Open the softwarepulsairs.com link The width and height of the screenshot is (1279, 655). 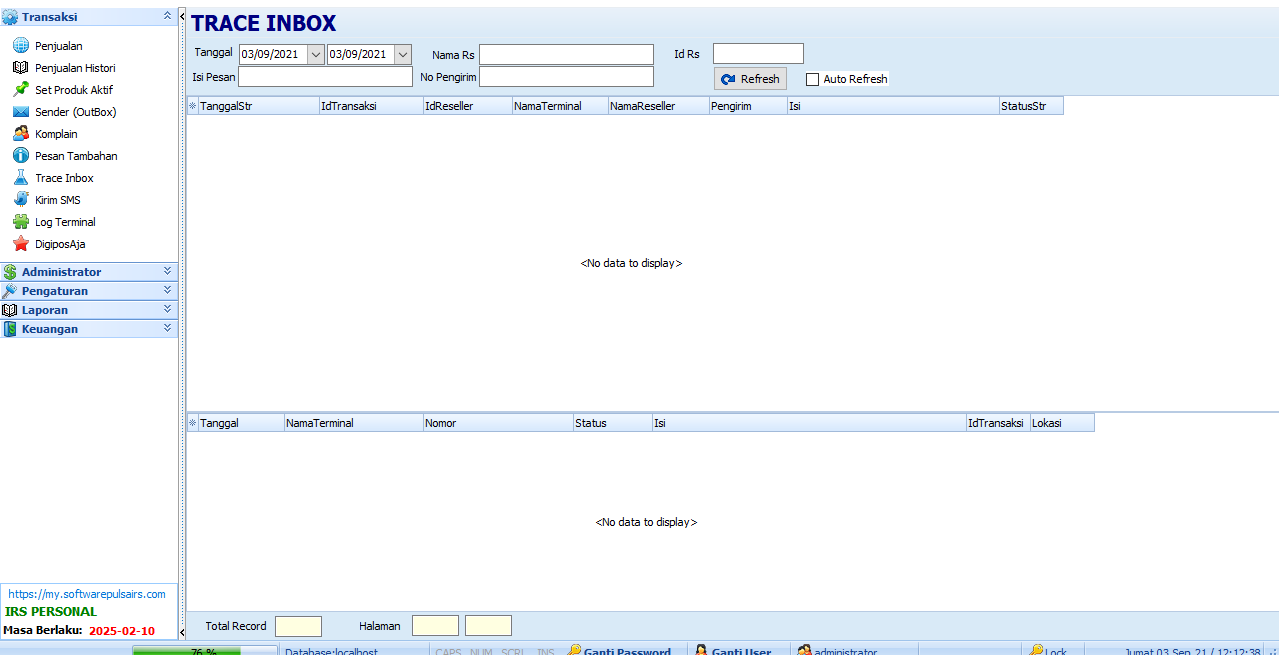88,593
